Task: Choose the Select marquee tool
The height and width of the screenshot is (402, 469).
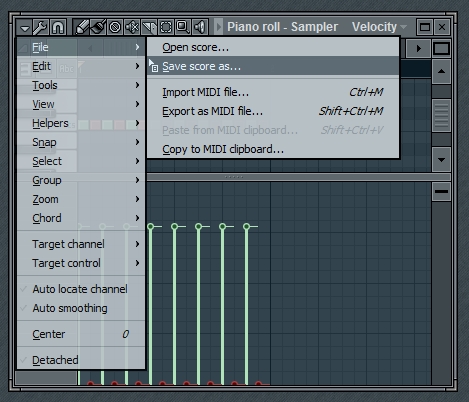Action: [x=166, y=27]
